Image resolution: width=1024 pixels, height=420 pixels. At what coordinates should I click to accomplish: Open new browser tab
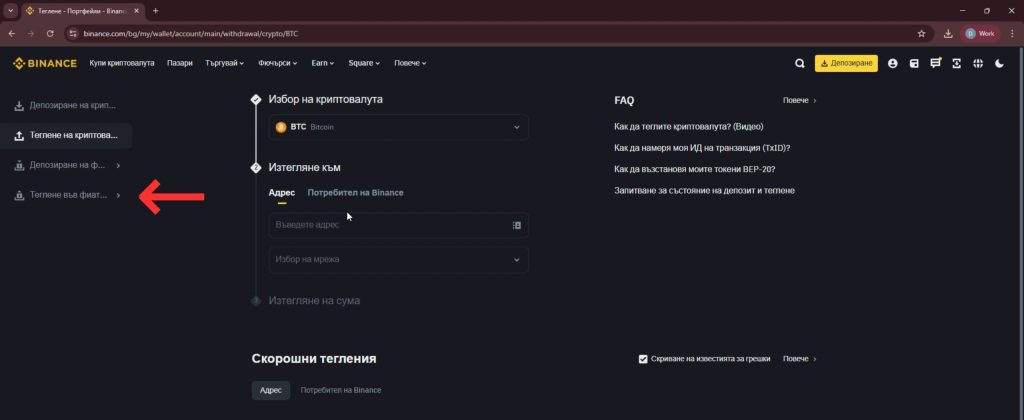155,11
